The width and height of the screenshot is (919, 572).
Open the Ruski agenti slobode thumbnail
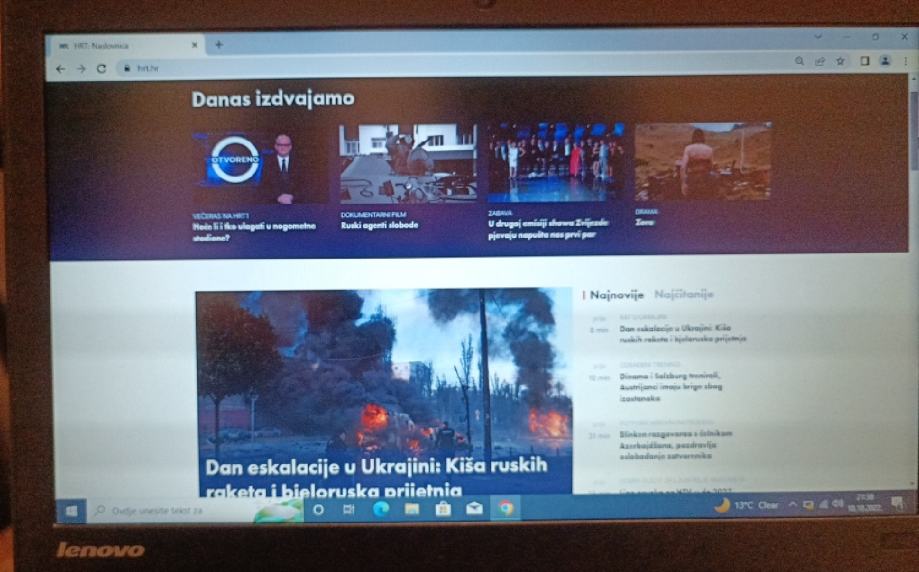tap(409, 164)
